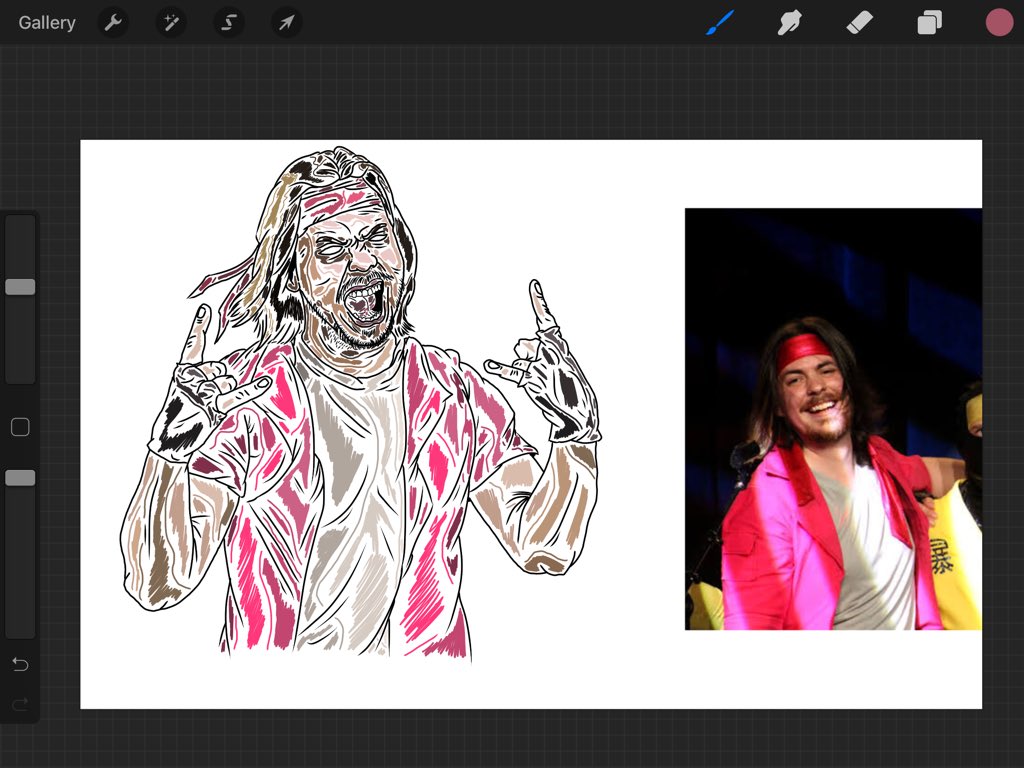Image resolution: width=1024 pixels, height=768 pixels.
Task: Click the brush size slider handle
Action: click(x=20, y=287)
